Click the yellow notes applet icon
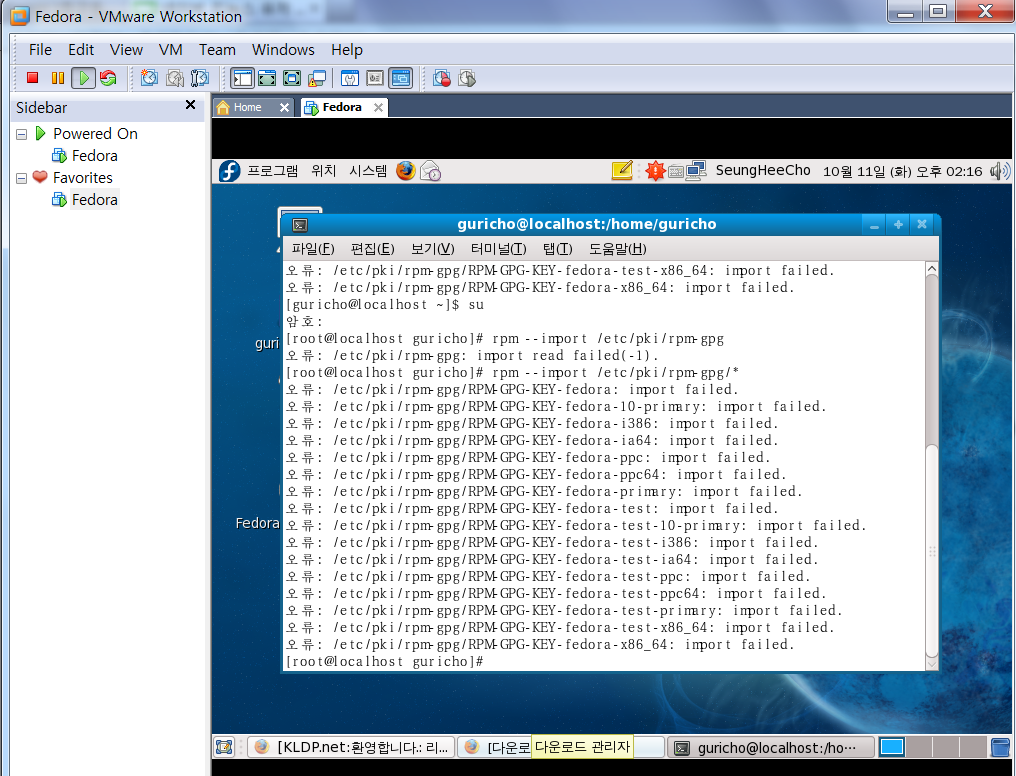 coord(622,170)
